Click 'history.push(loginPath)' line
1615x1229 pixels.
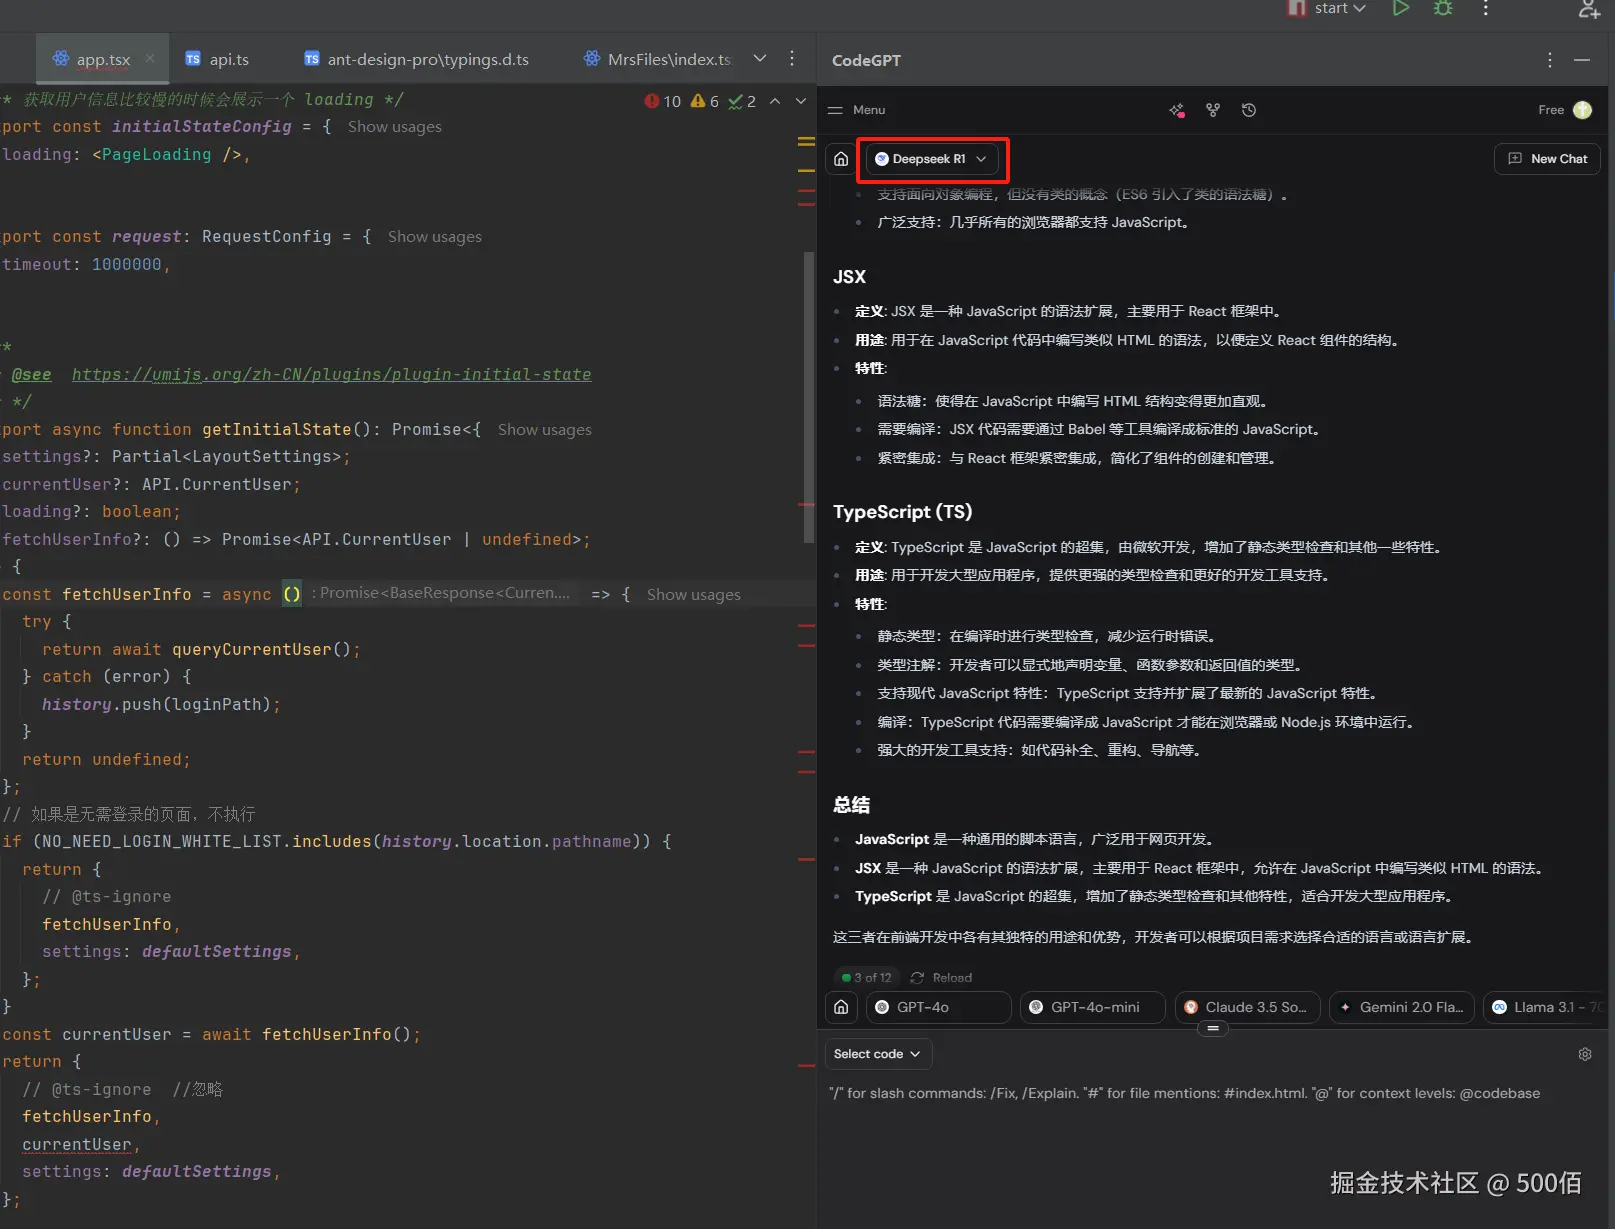[161, 705]
